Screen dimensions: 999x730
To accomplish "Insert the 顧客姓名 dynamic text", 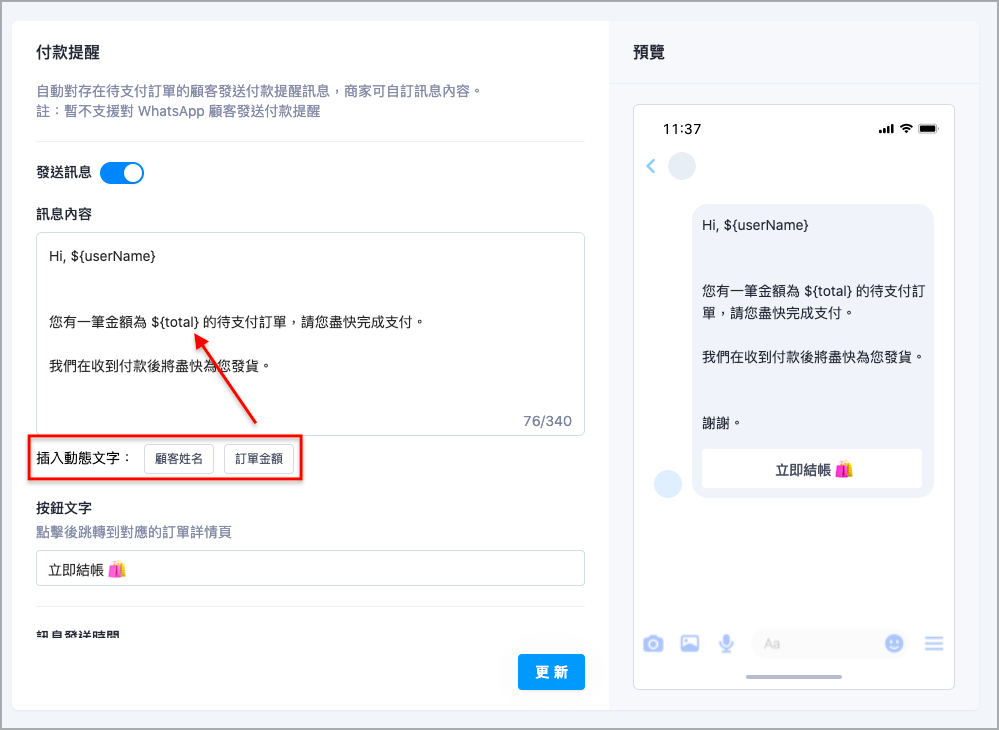I will point(179,459).
